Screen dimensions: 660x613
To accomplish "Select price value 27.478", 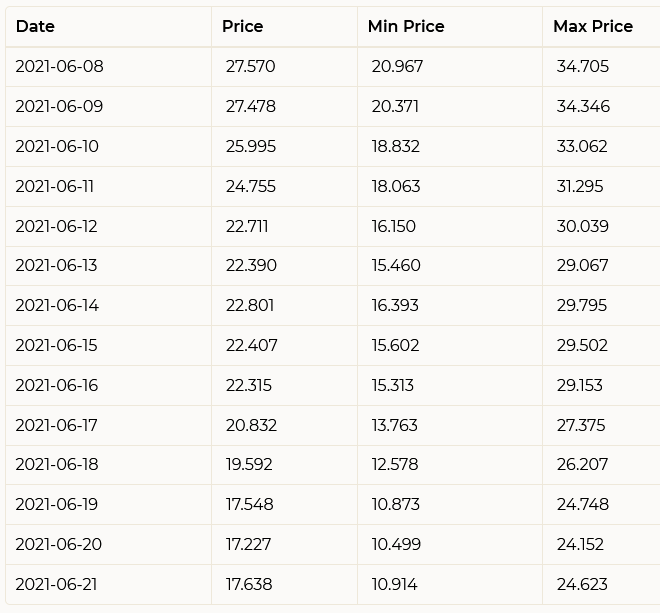I will pos(250,107).
